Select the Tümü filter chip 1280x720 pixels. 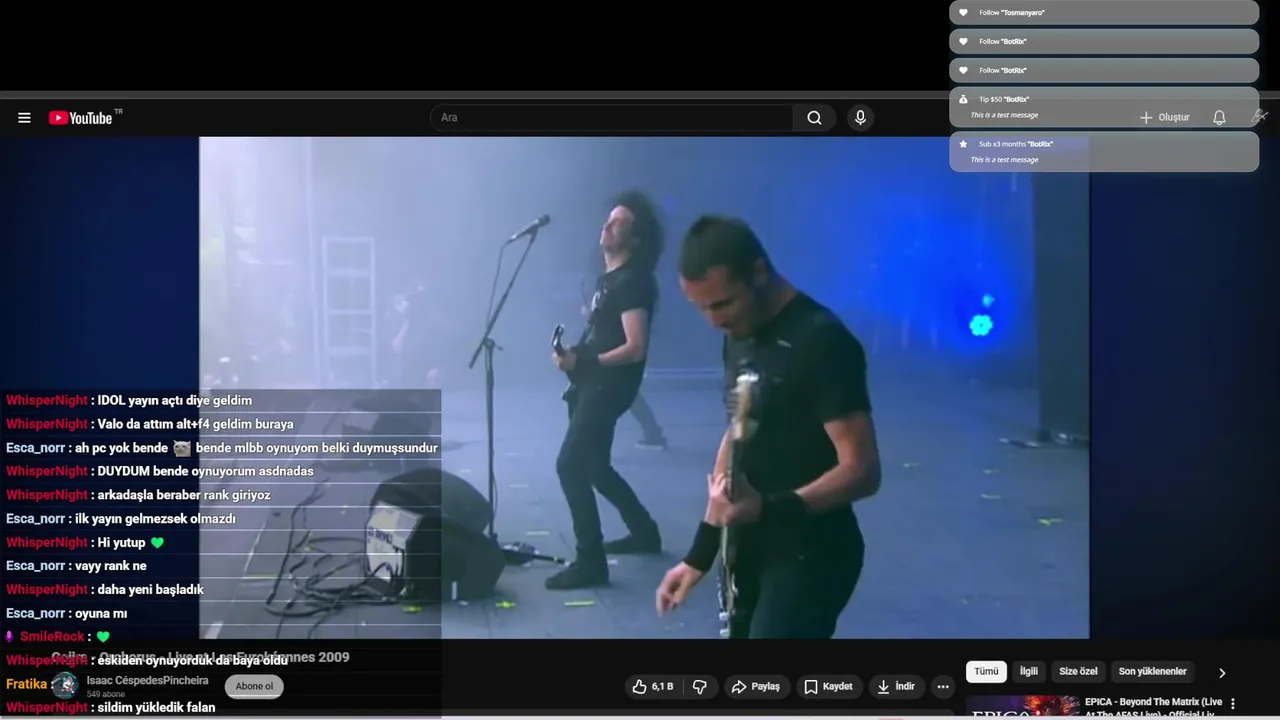tap(986, 672)
